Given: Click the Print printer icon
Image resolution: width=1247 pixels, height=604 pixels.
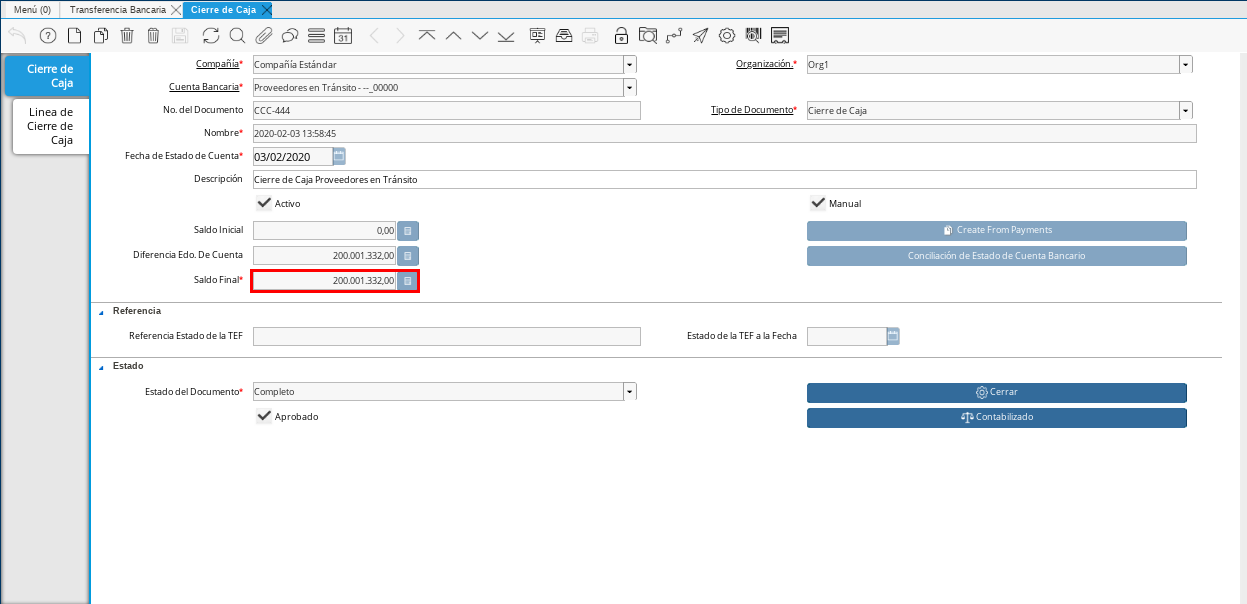Looking at the screenshot, I should point(590,36).
